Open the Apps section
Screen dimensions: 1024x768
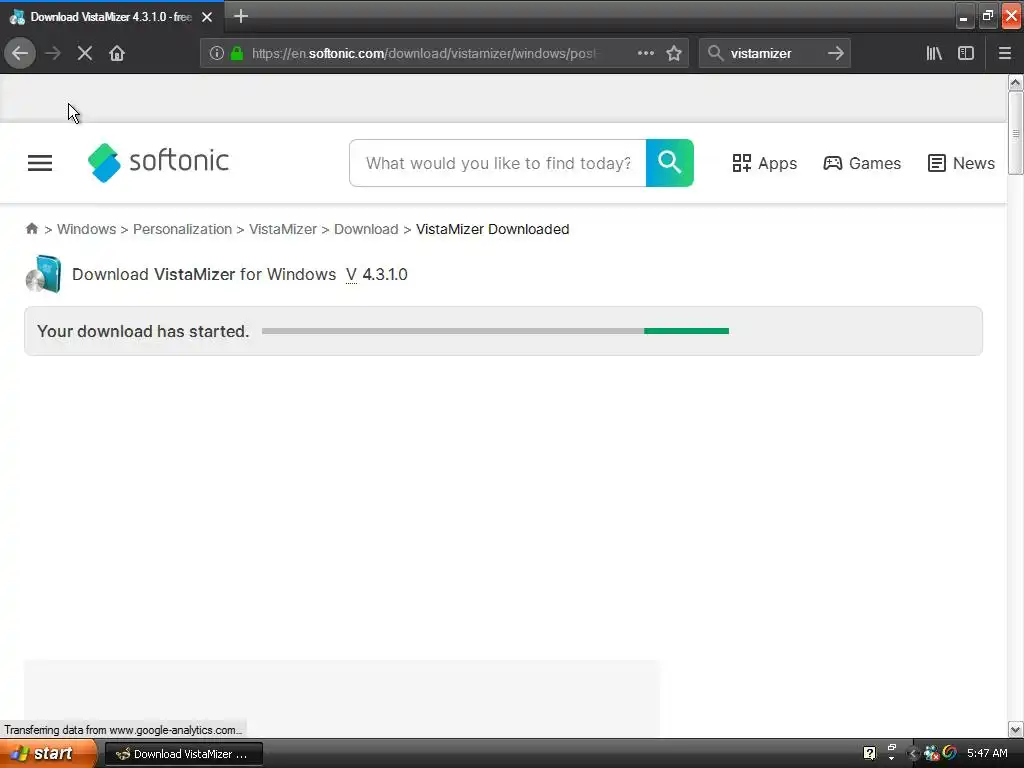click(x=764, y=163)
